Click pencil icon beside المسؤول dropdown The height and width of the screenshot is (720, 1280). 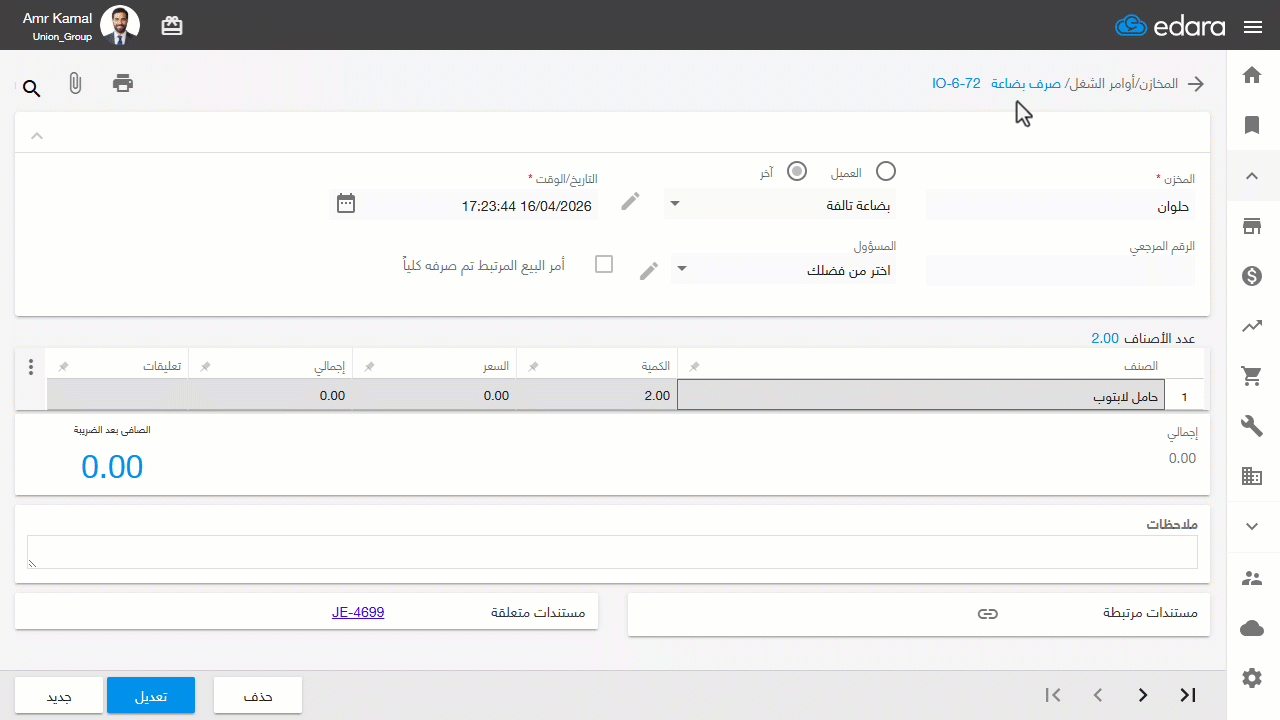[649, 270]
